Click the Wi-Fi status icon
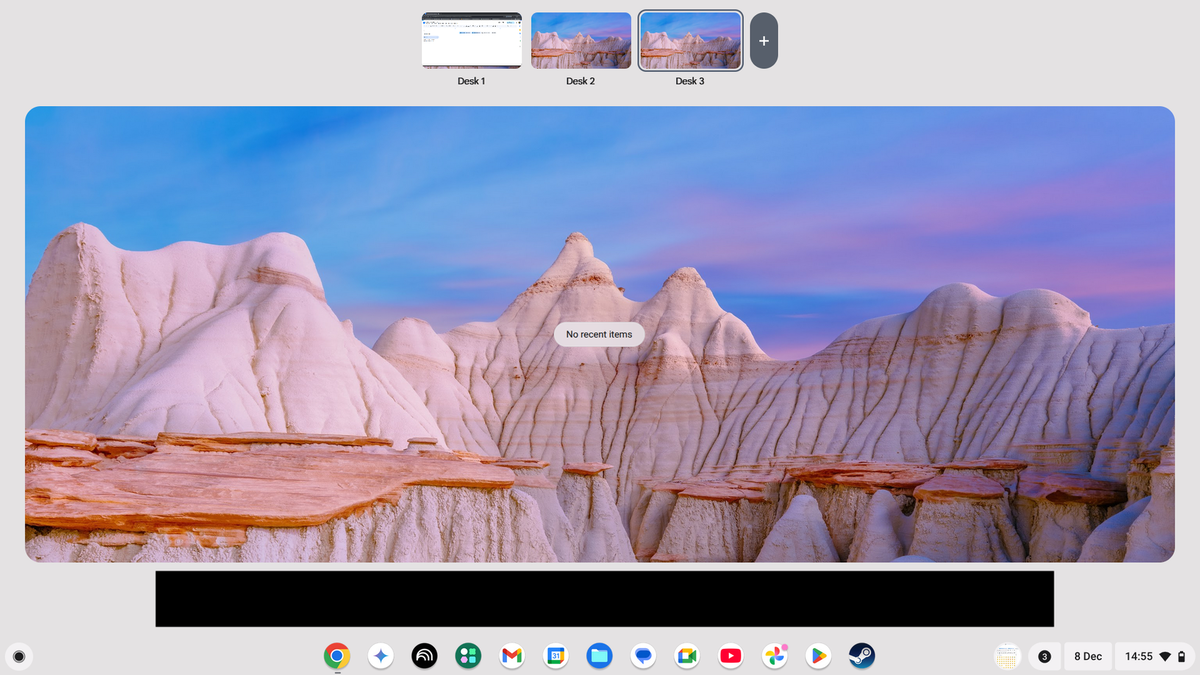The image size is (1200, 675). [x=1165, y=656]
